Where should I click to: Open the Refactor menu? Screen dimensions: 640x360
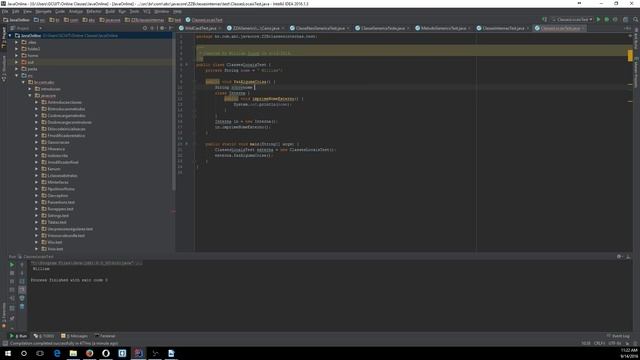tap(94, 11)
